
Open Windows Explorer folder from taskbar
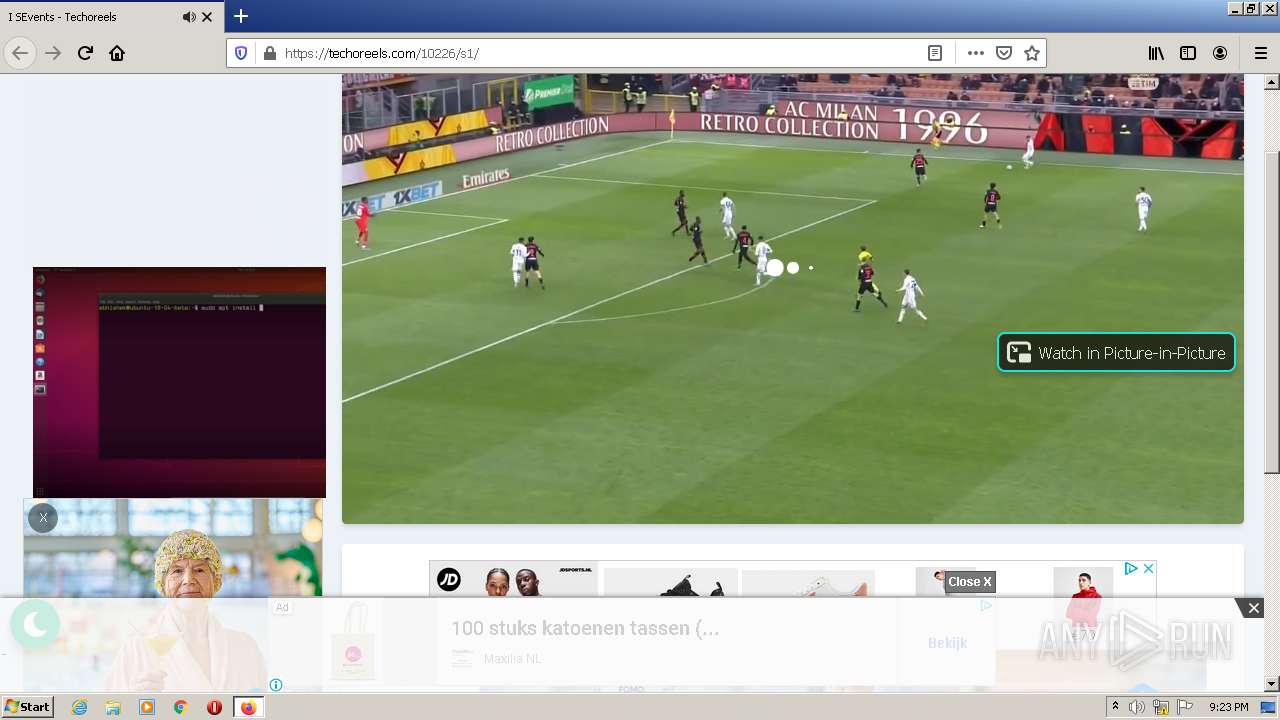113,707
